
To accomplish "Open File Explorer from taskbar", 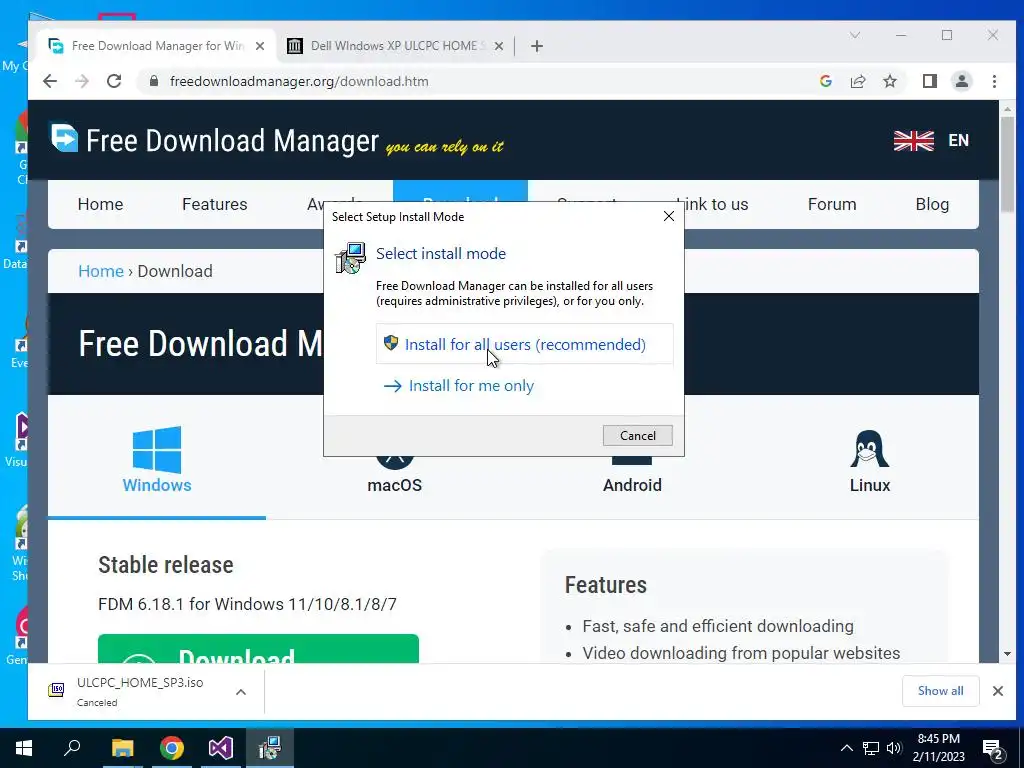I will coord(122,748).
